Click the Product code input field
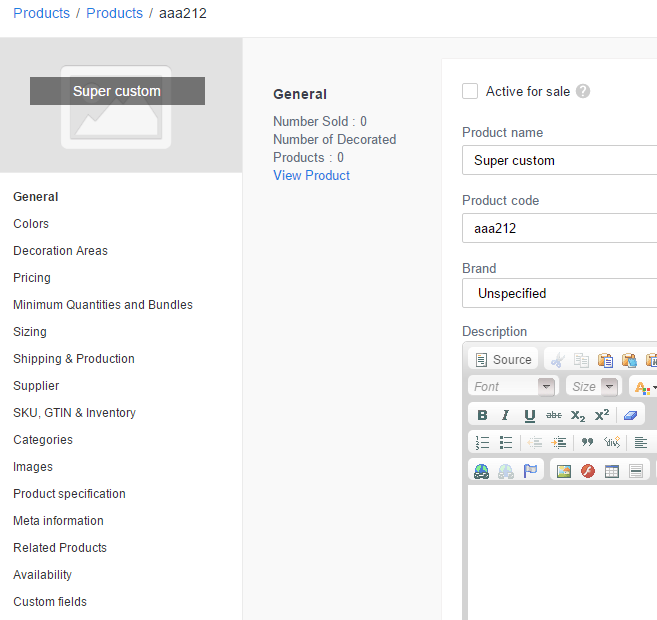Image resolution: width=657 pixels, height=620 pixels. tap(559, 228)
